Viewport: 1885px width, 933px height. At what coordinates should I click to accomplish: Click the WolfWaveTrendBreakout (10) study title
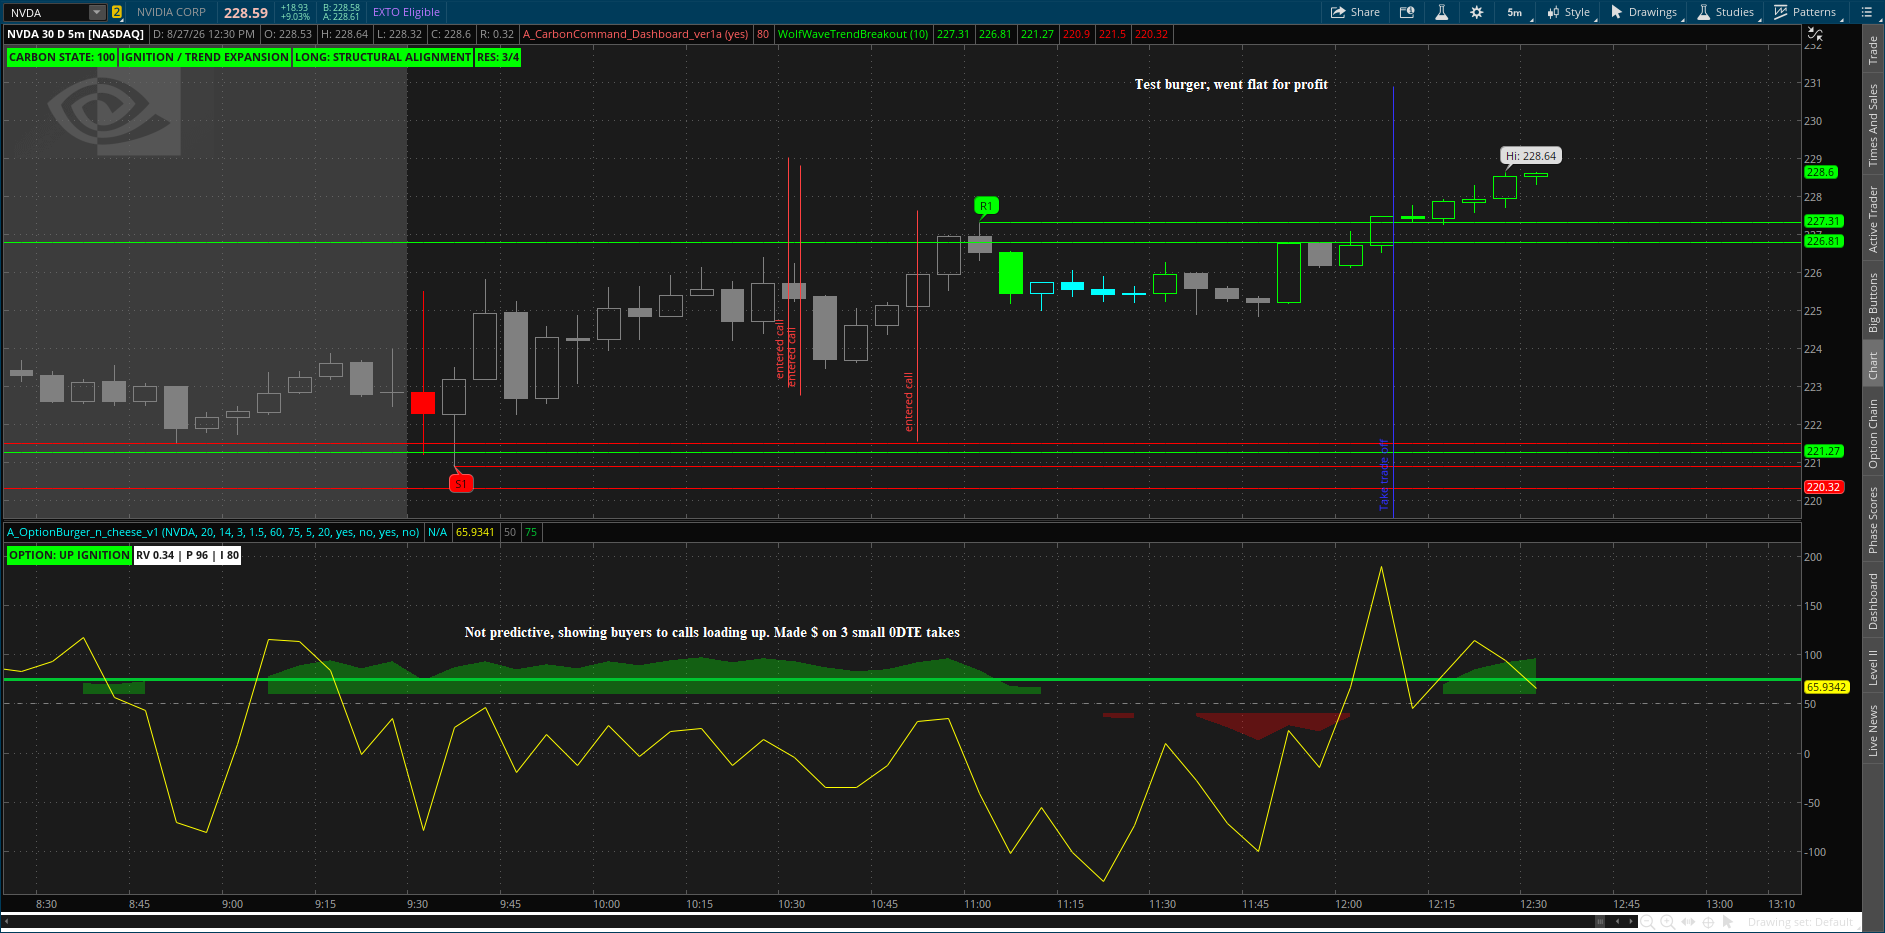(x=853, y=34)
